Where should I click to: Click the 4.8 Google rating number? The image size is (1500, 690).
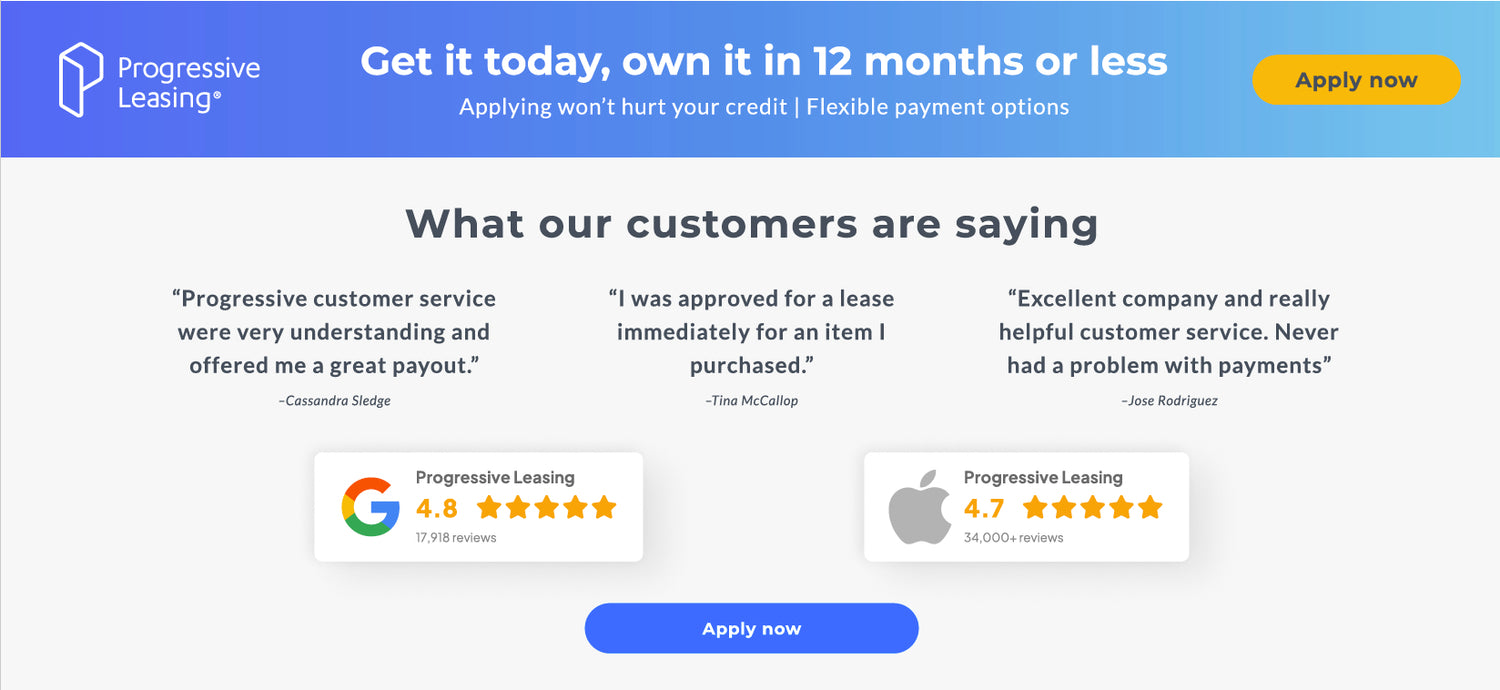pyautogui.click(x=437, y=508)
